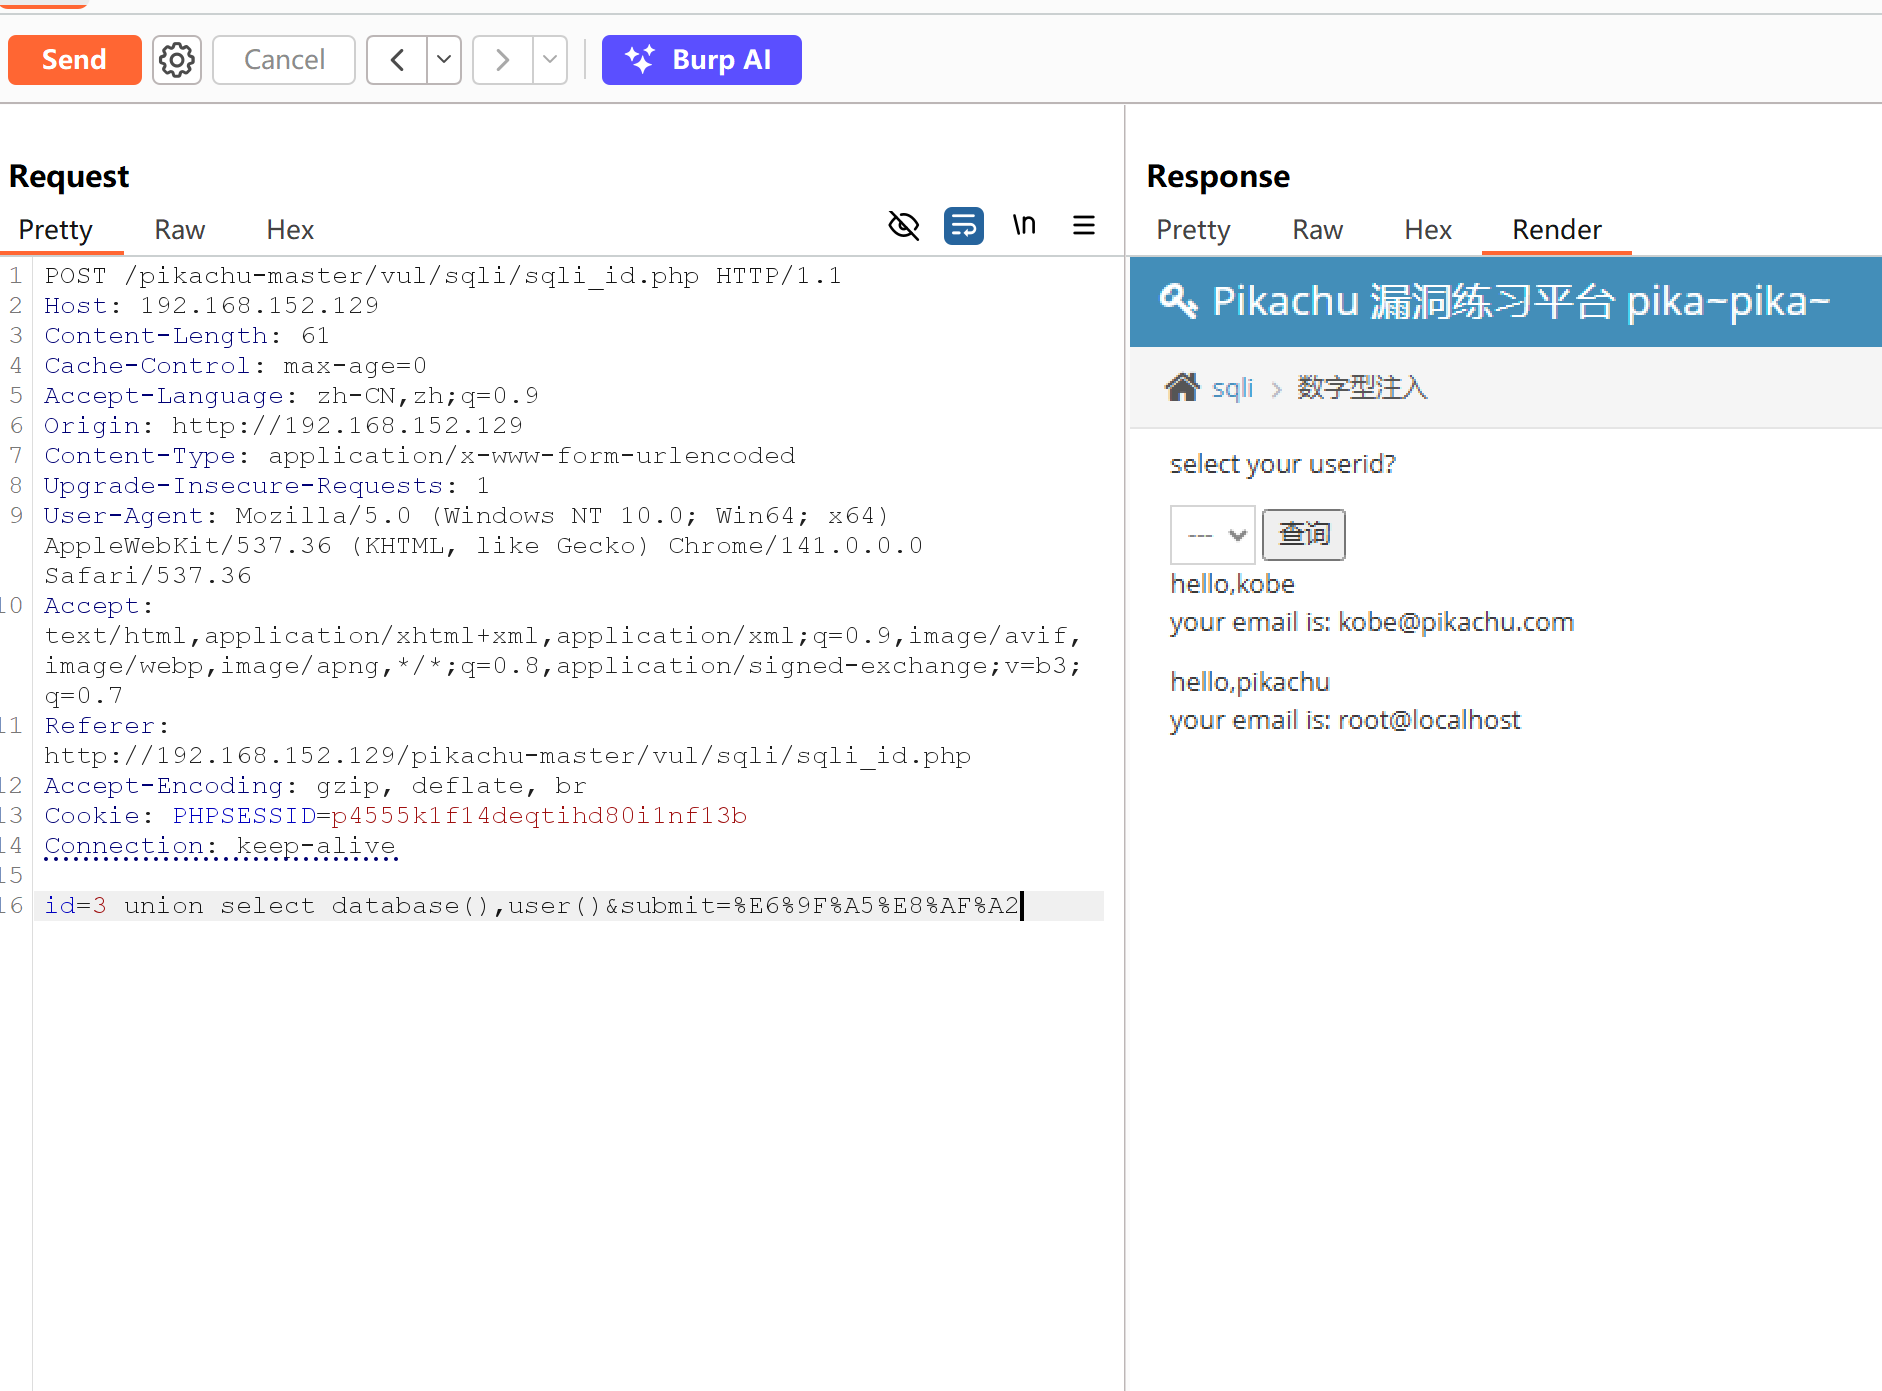Select the Response Render tab

click(1557, 230)
